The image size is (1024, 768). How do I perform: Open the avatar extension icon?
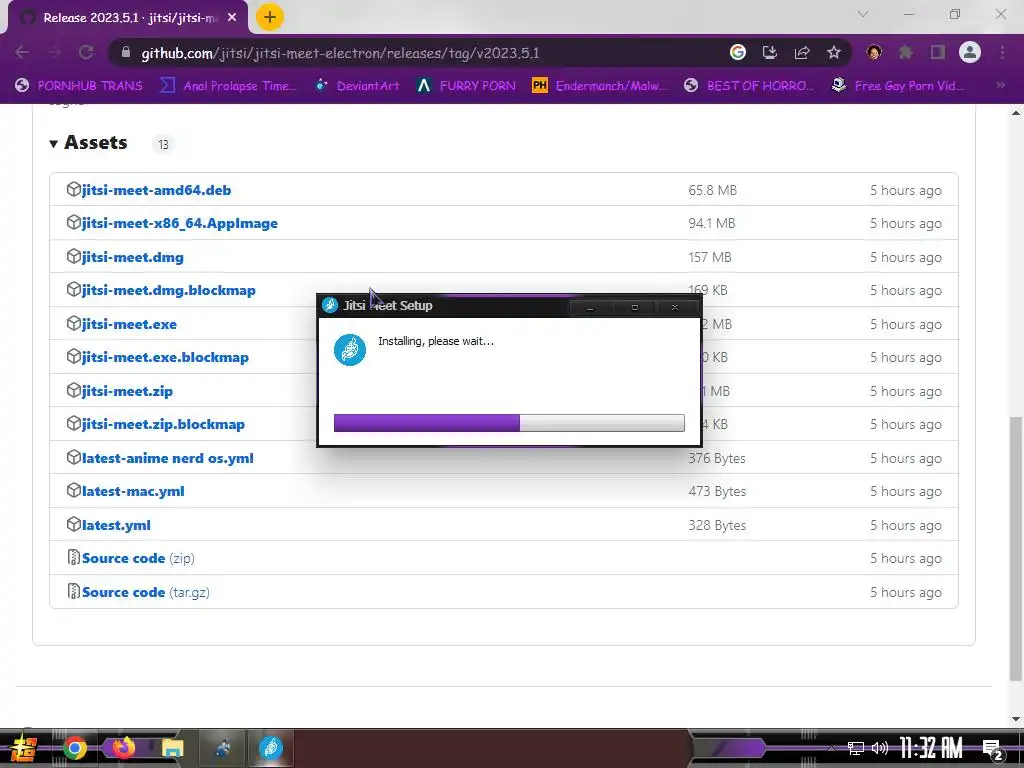pyautogui.click(x=874, y=52)
